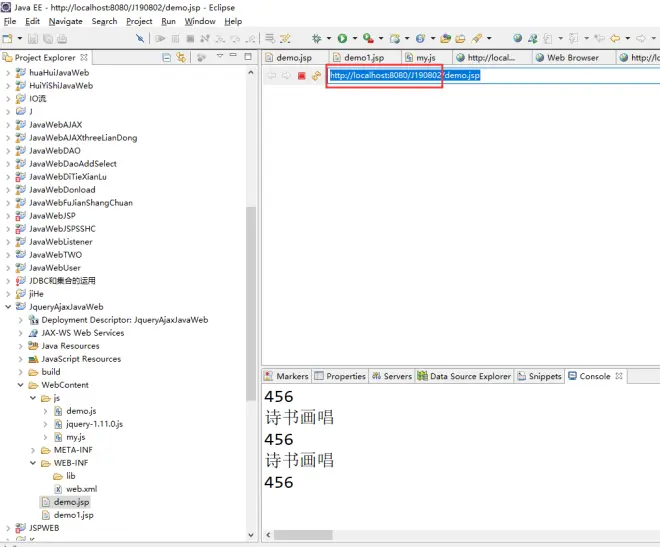Toggle Link with Editor in Project Explorer
Viewport: 660px width, 547px height.
click(x=181, y=57)
